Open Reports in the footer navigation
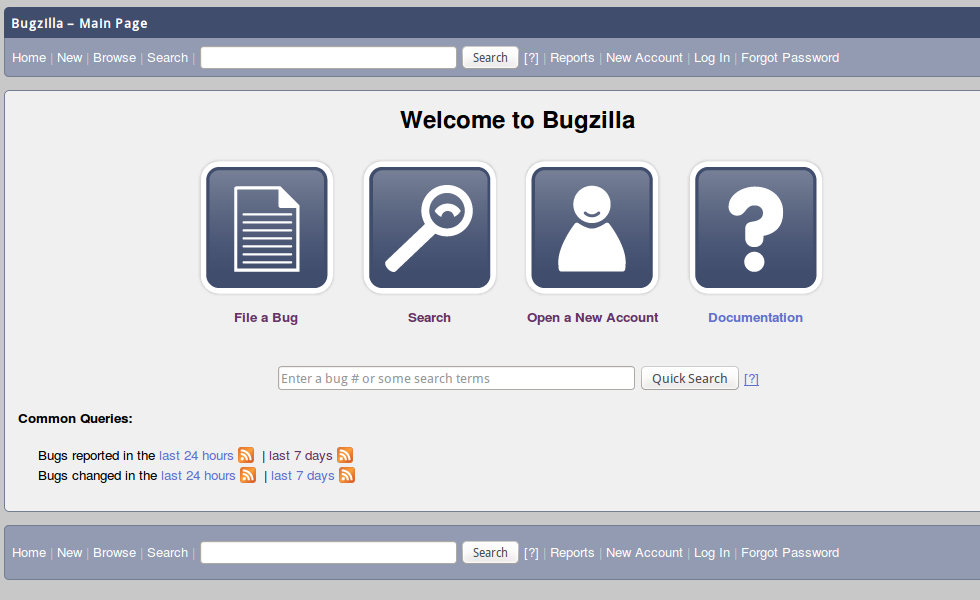 [x=572, y=552]
